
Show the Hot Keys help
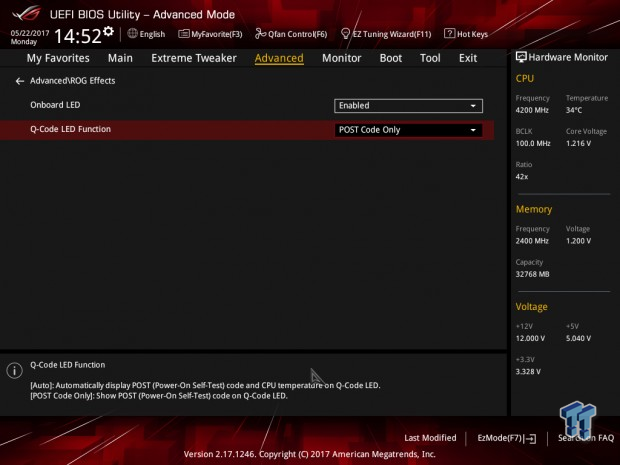(x=466, y=34)
